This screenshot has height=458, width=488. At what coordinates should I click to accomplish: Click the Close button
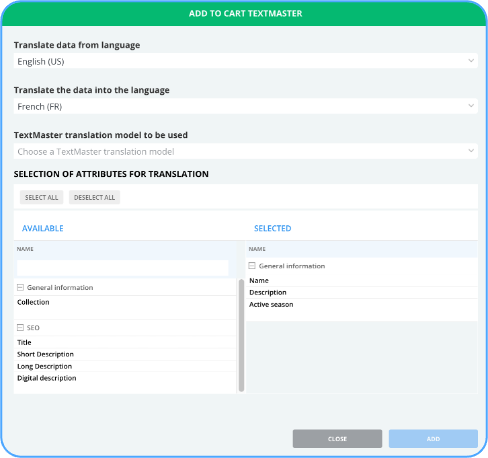pyautogui.click(x=337, y=439)
